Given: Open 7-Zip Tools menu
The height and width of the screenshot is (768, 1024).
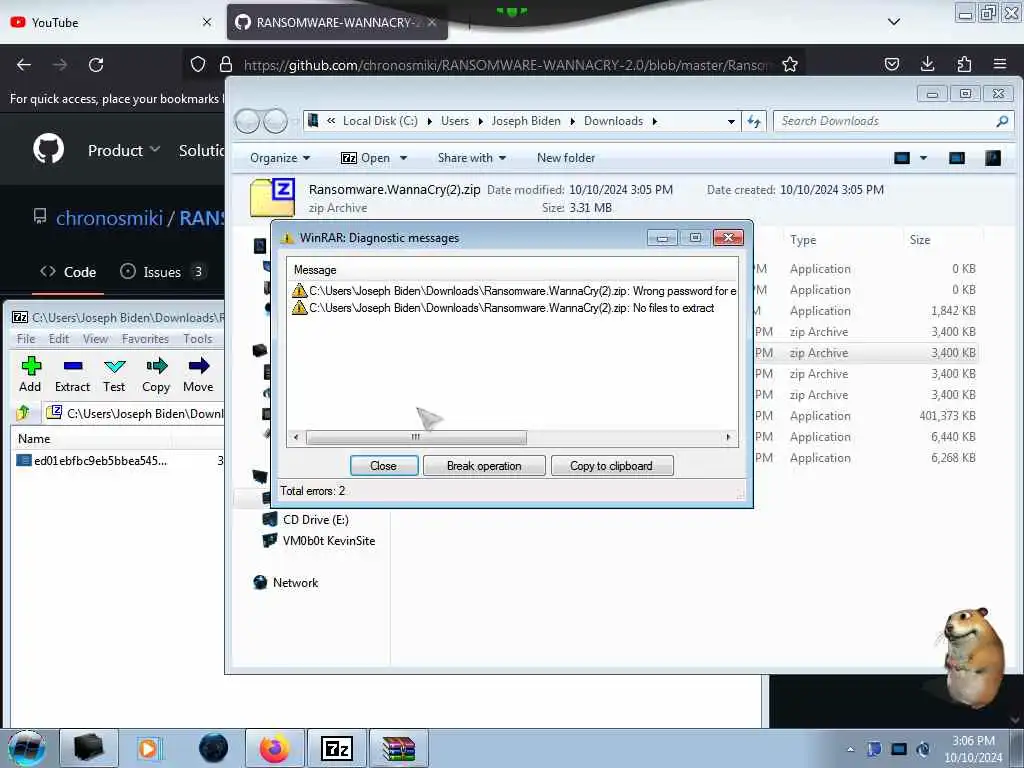Looking at the screenshot, I should coord(198,338).
